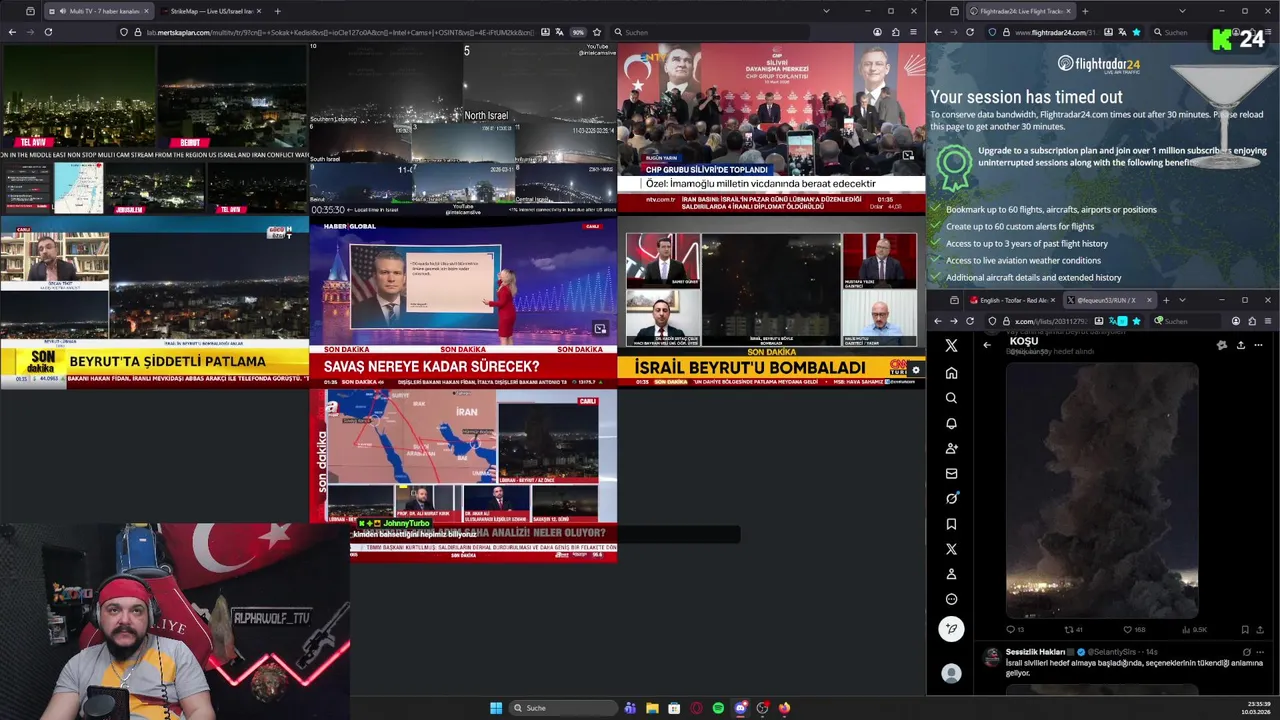Open Sessizlik Hakları profile name
This screenshot has width=1280, height=720.
[1035, 652]
